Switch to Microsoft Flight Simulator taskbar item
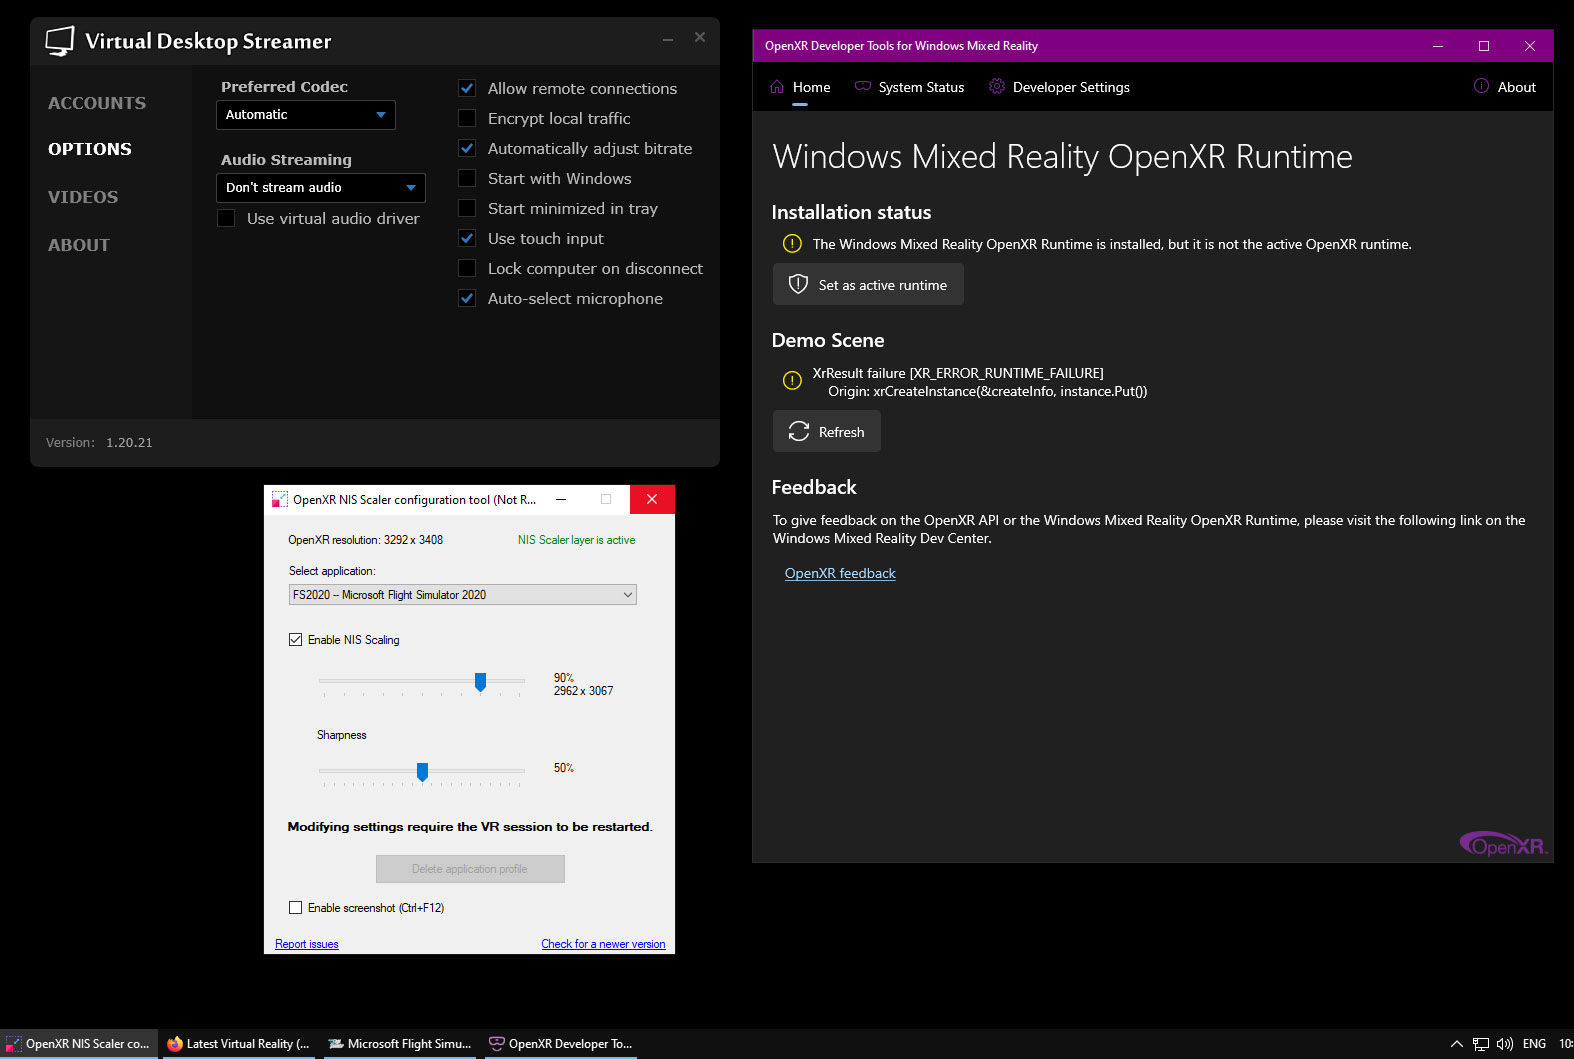Screen dimensions: 1574x1059 [x=400, y=1044]
